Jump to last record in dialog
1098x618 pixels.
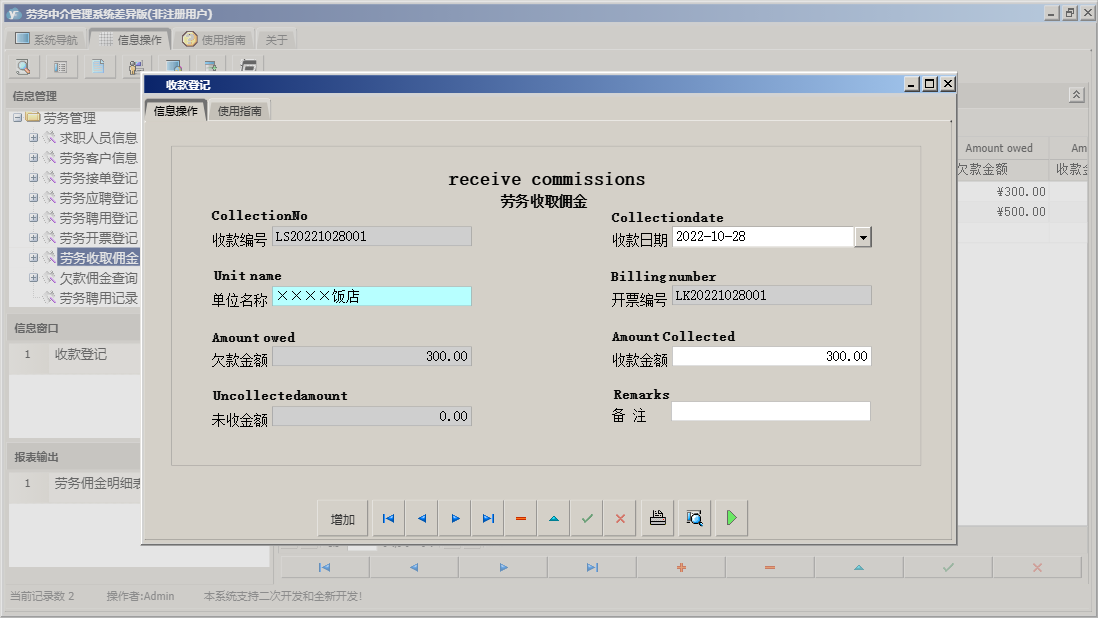488,519
